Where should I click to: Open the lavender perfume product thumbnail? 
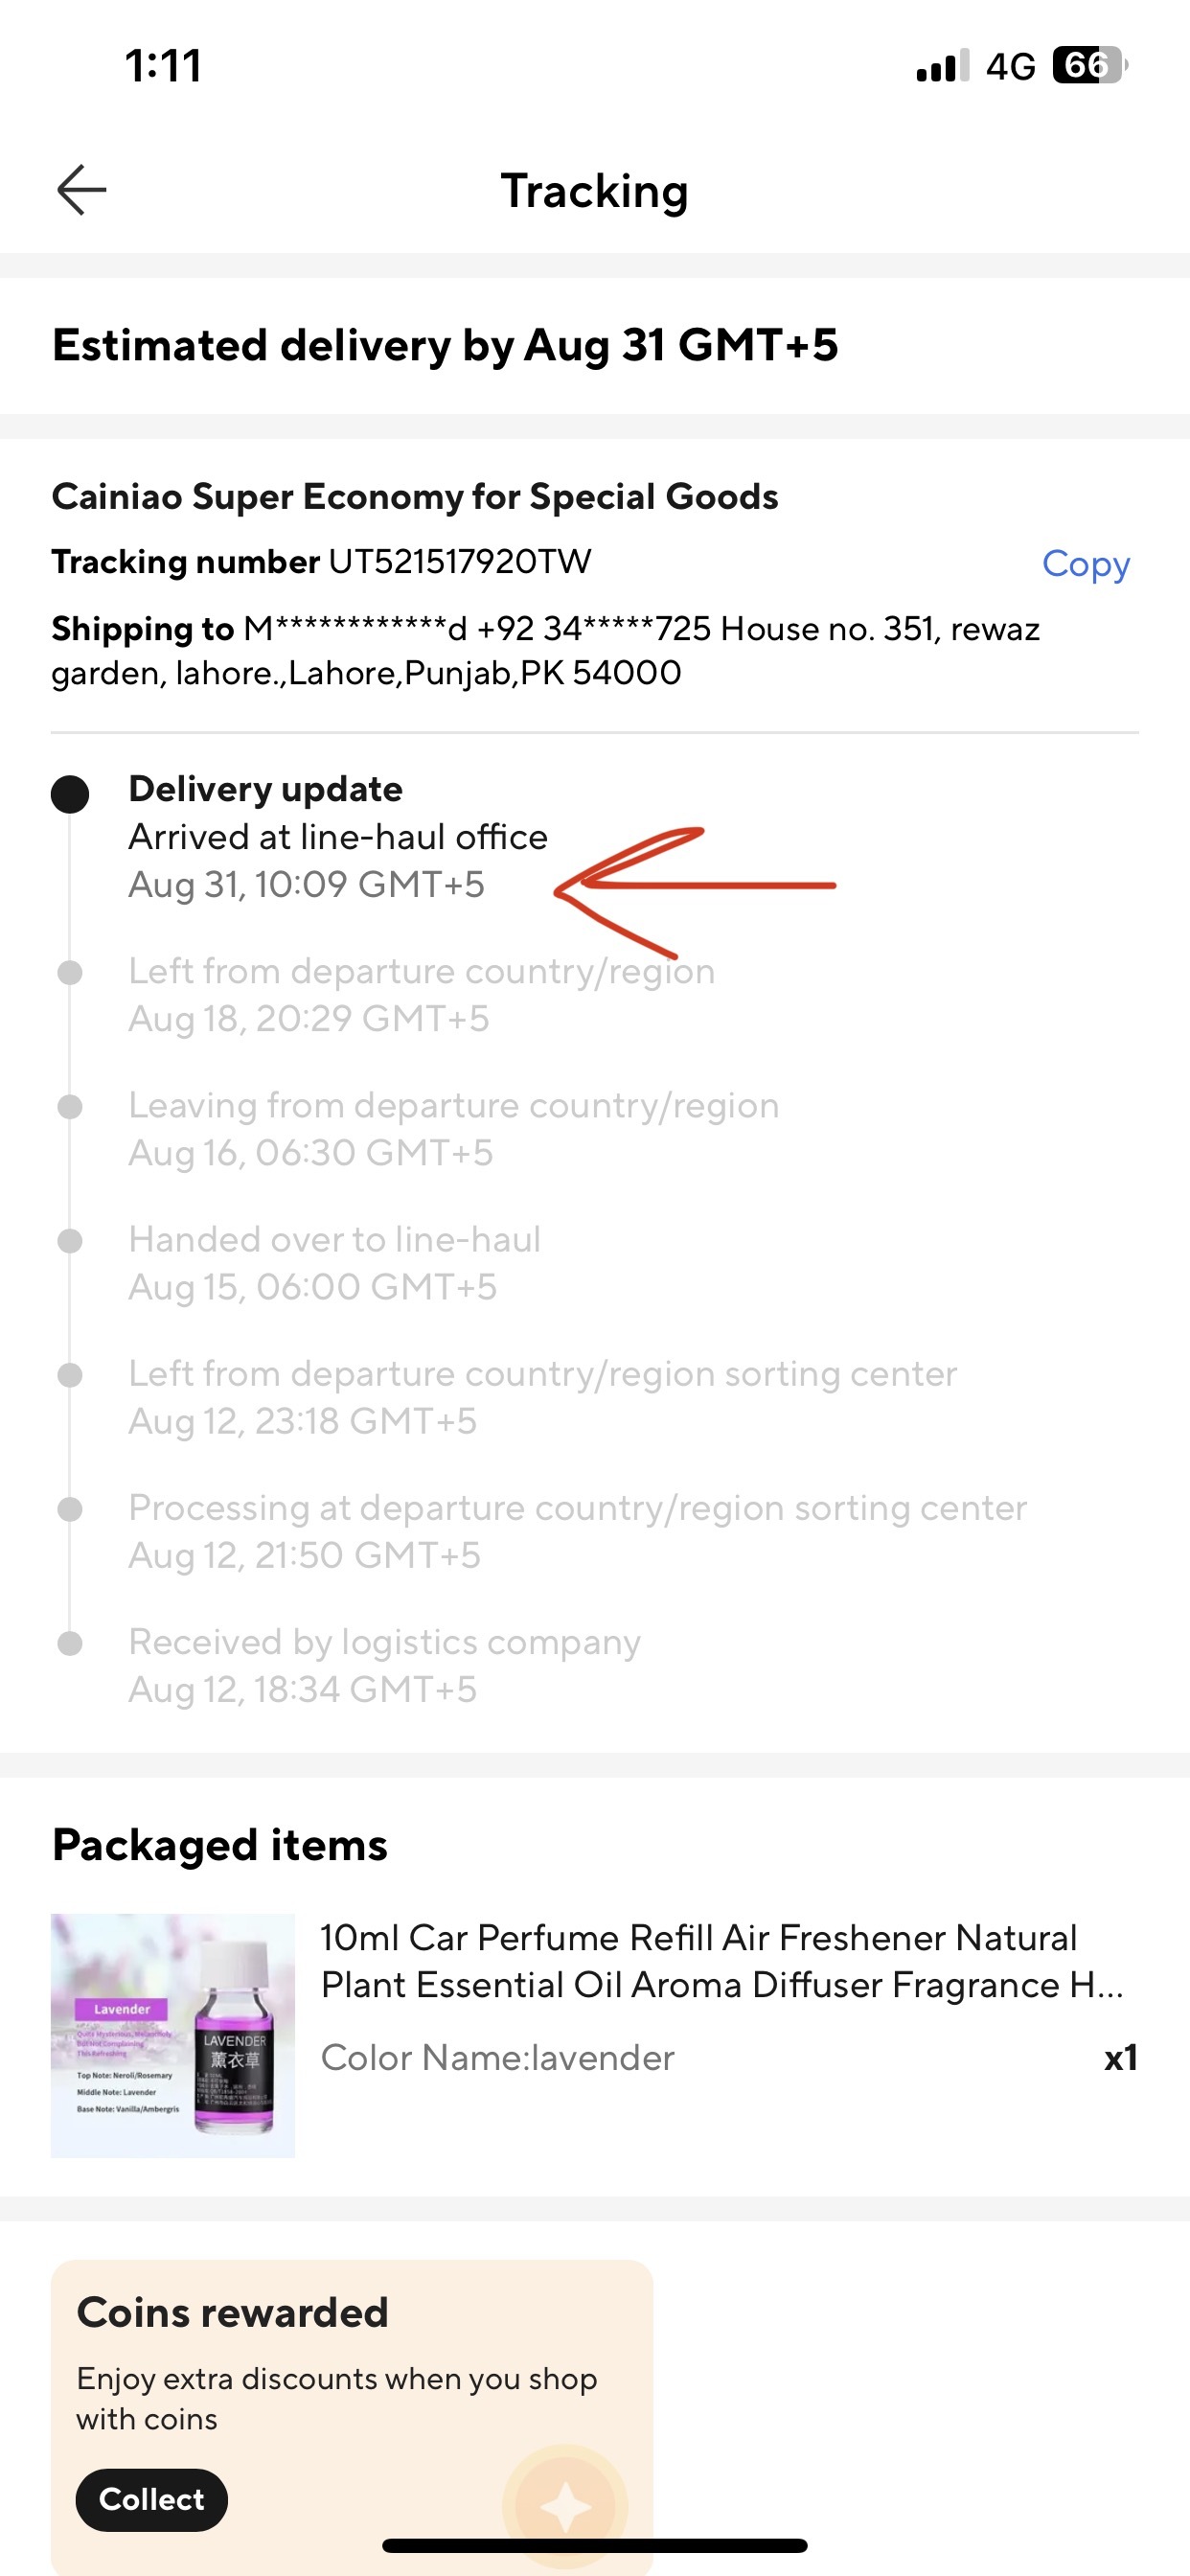(x=173, y=2035)
